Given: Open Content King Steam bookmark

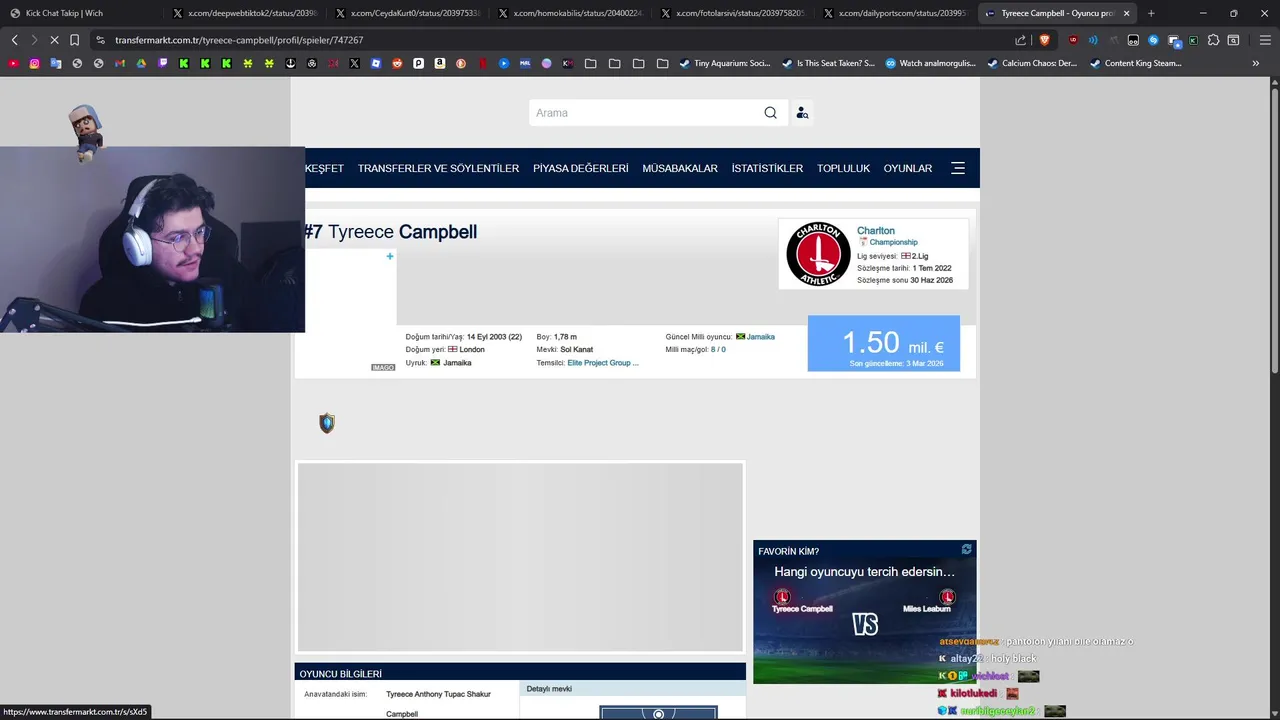Looking at the screenshot, I should pyautogui.click(x=1136, y=63).
